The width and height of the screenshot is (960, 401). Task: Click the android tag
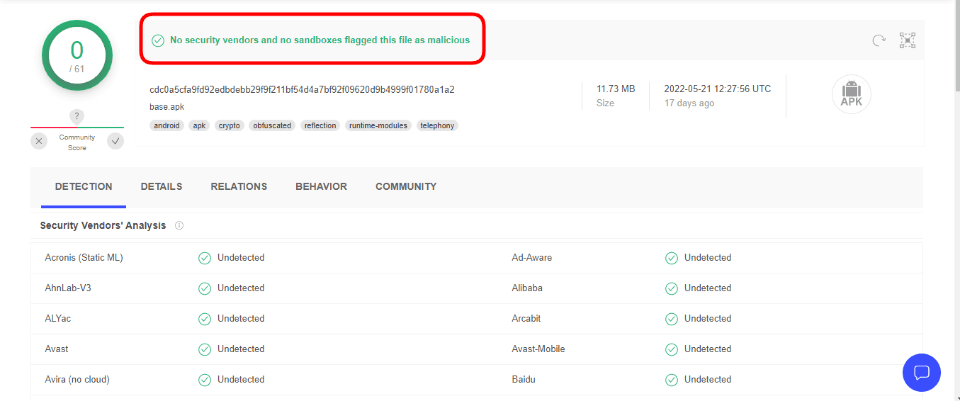[x=167, y=126]
